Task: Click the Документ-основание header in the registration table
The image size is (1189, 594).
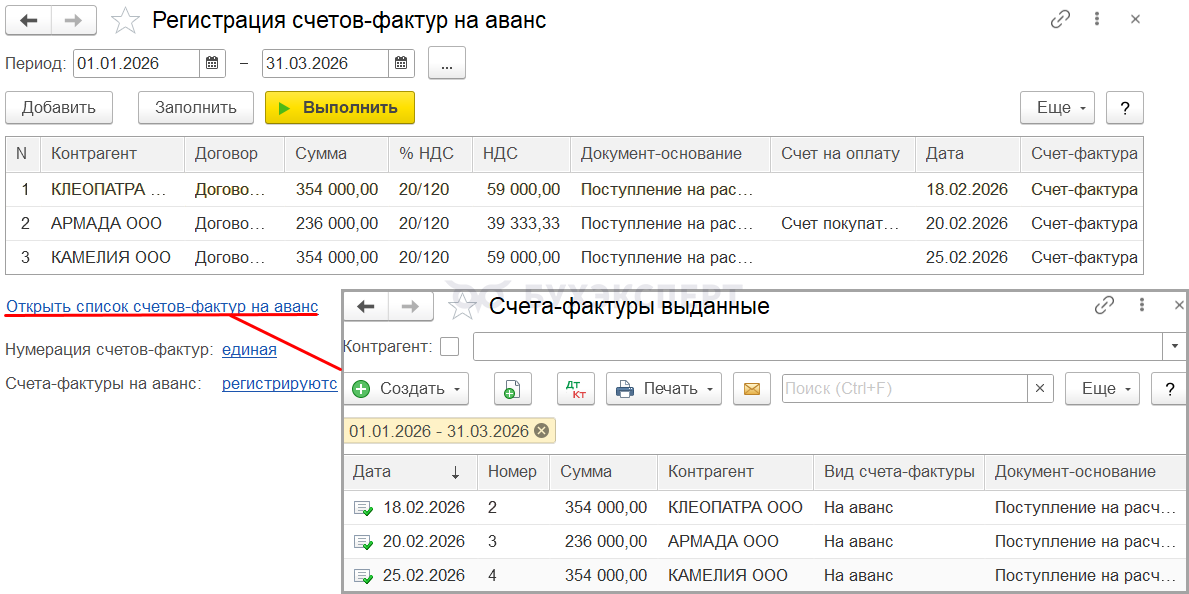Action: (x=671, y=153)
